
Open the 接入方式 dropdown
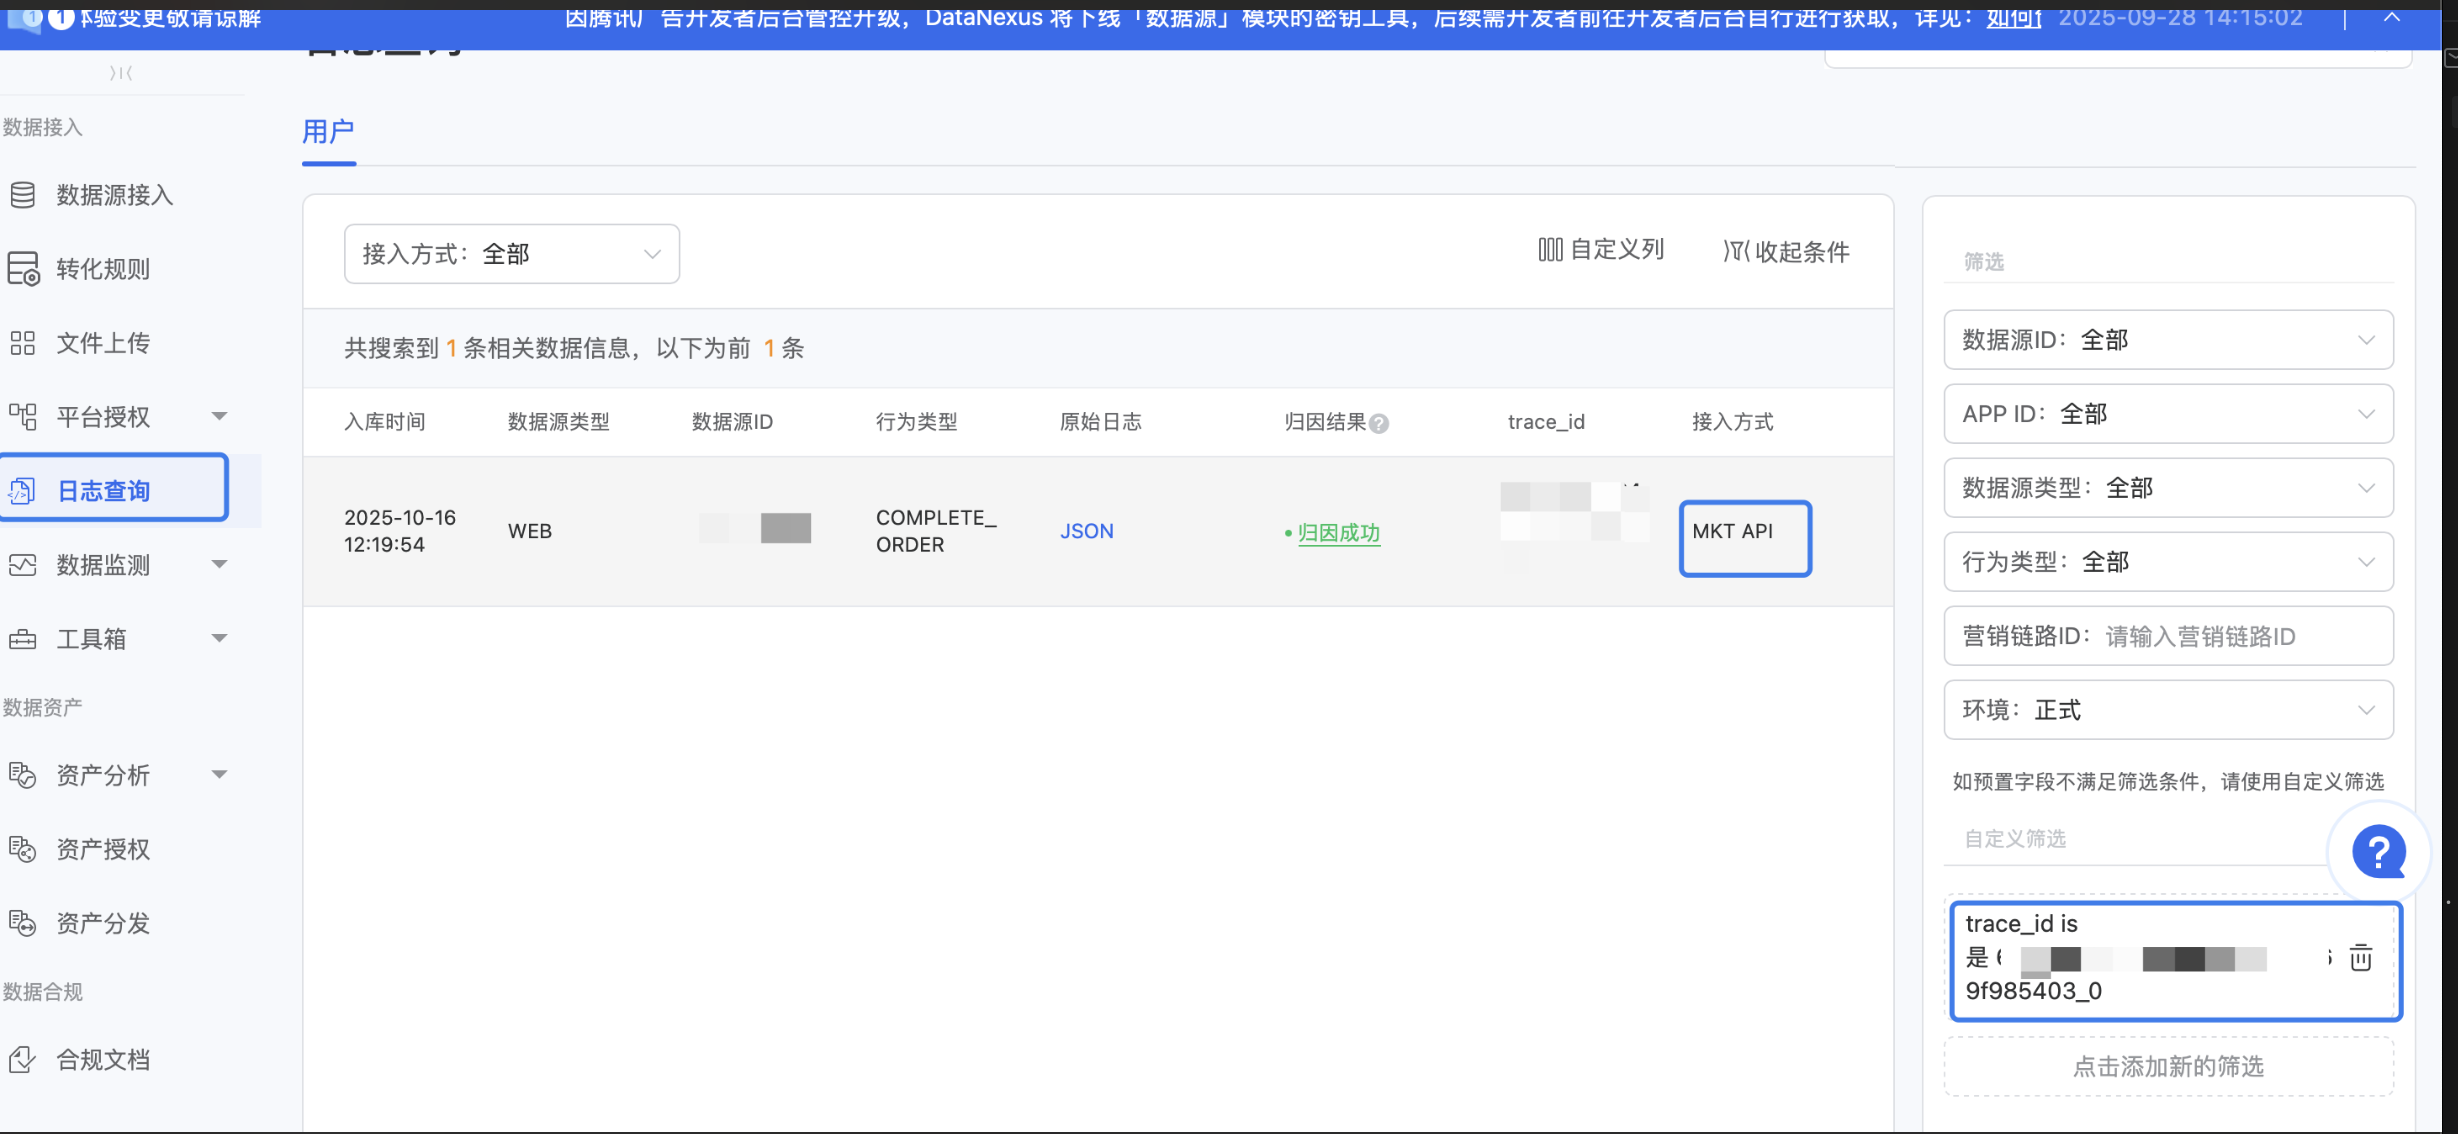click(x=511, y=254)
